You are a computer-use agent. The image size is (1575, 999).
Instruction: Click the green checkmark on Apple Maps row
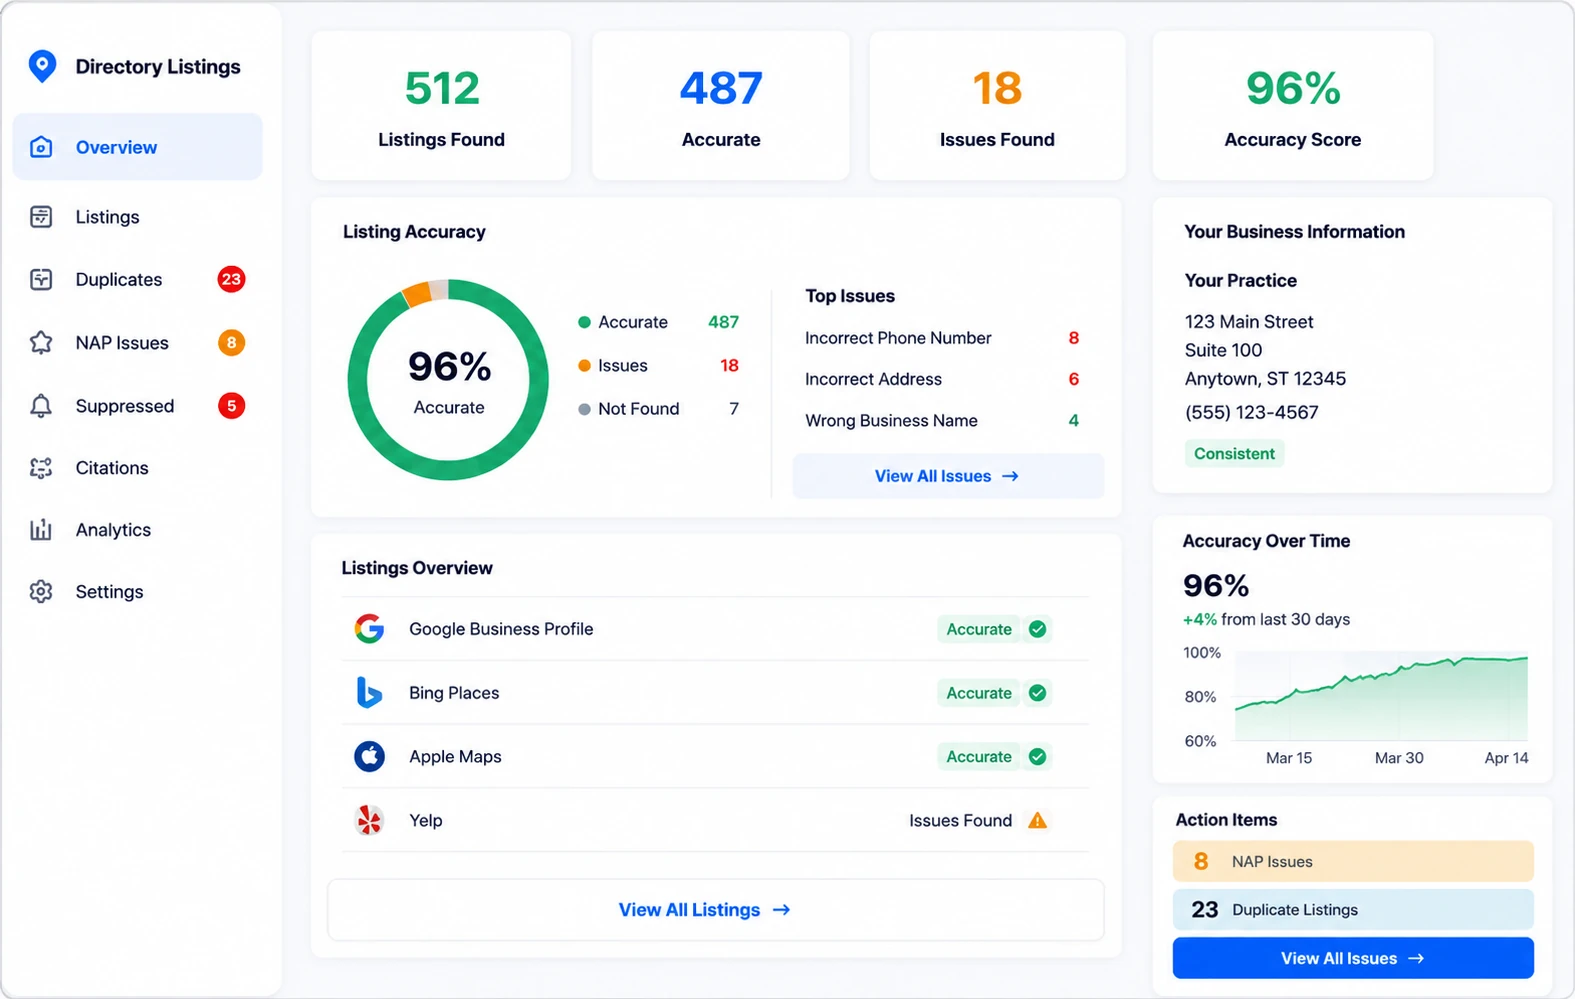pos(1038,757)
